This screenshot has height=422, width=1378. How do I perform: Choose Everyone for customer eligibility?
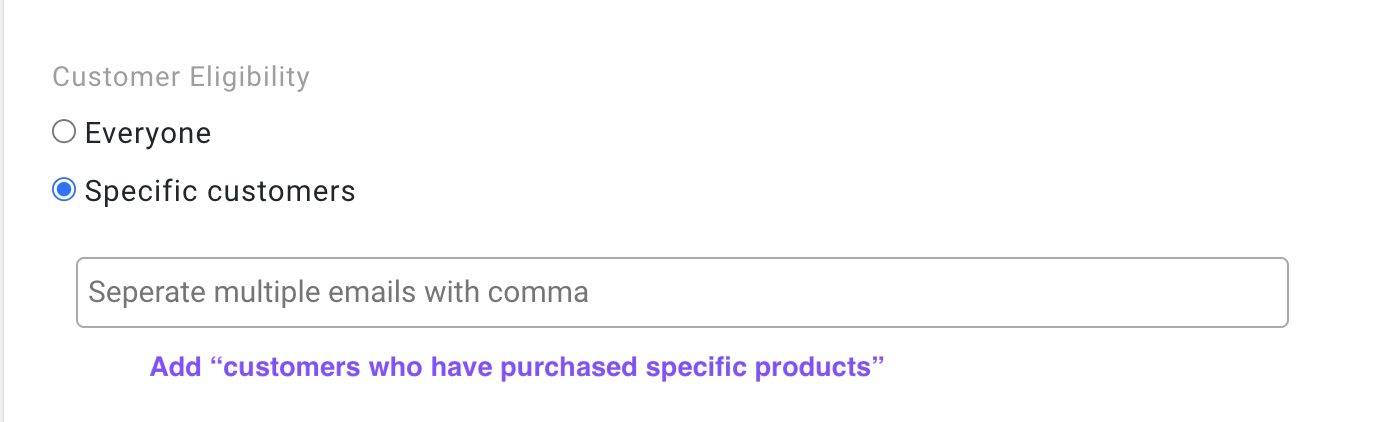coord(64,132)
